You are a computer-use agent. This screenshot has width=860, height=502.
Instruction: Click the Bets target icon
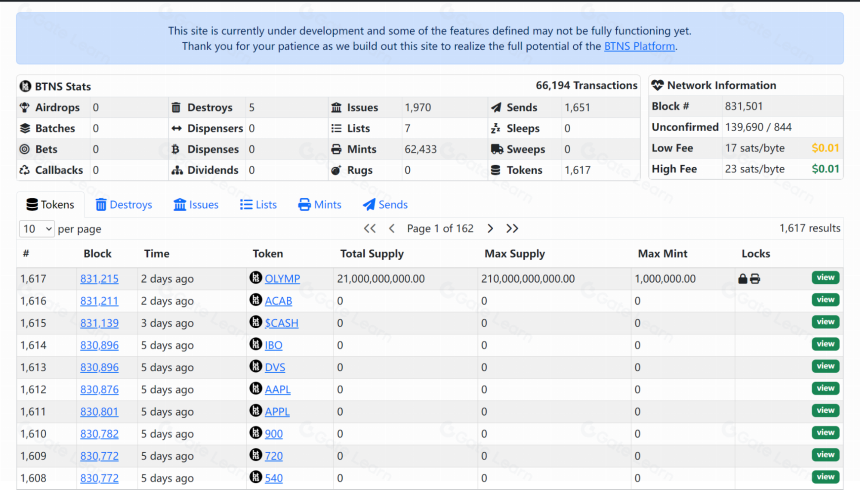pos(25,149)
